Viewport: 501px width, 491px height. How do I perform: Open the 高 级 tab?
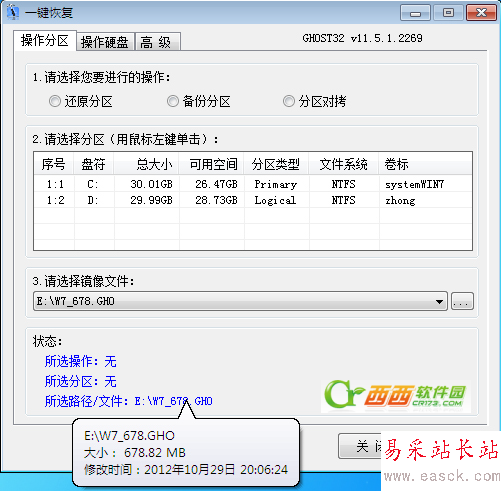[x=157, y=42]
